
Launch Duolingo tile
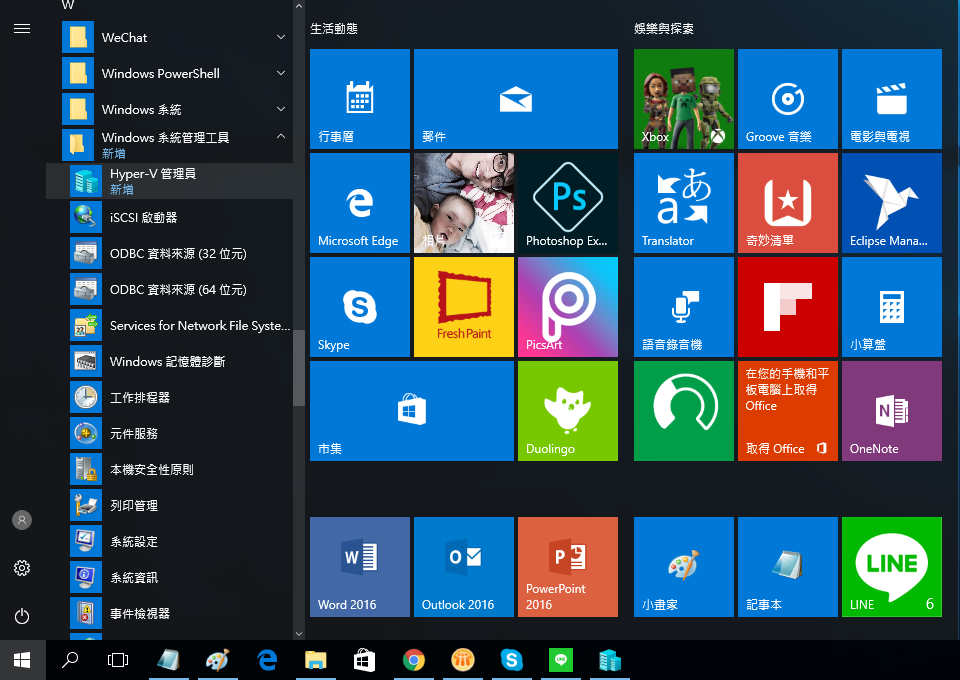[568, 411]
